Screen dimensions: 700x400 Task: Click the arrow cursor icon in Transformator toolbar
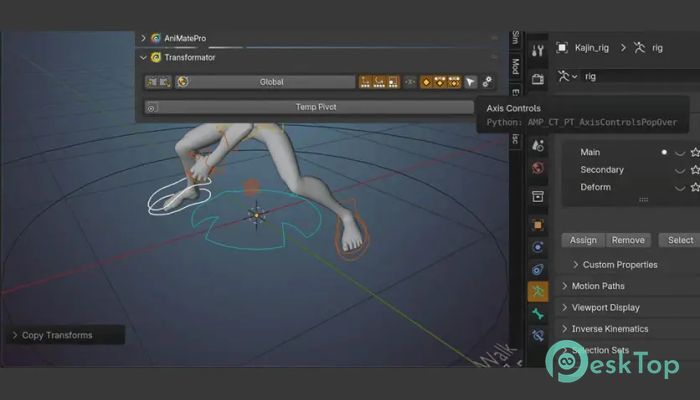(x=470, y=82)
